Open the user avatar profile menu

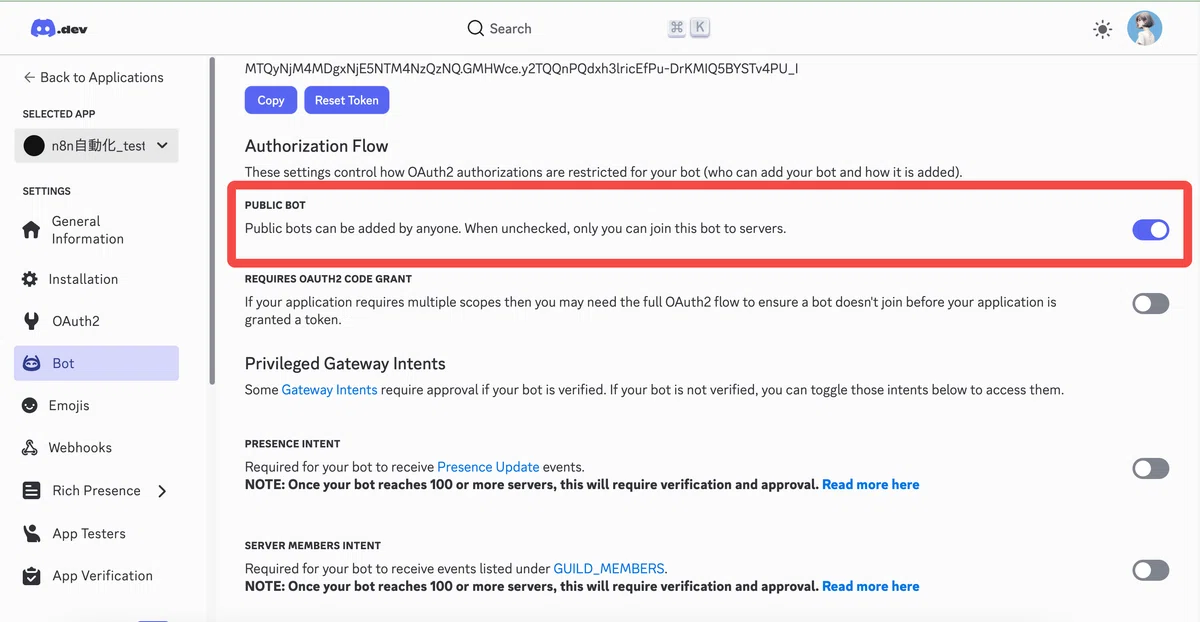(1144, 29)
